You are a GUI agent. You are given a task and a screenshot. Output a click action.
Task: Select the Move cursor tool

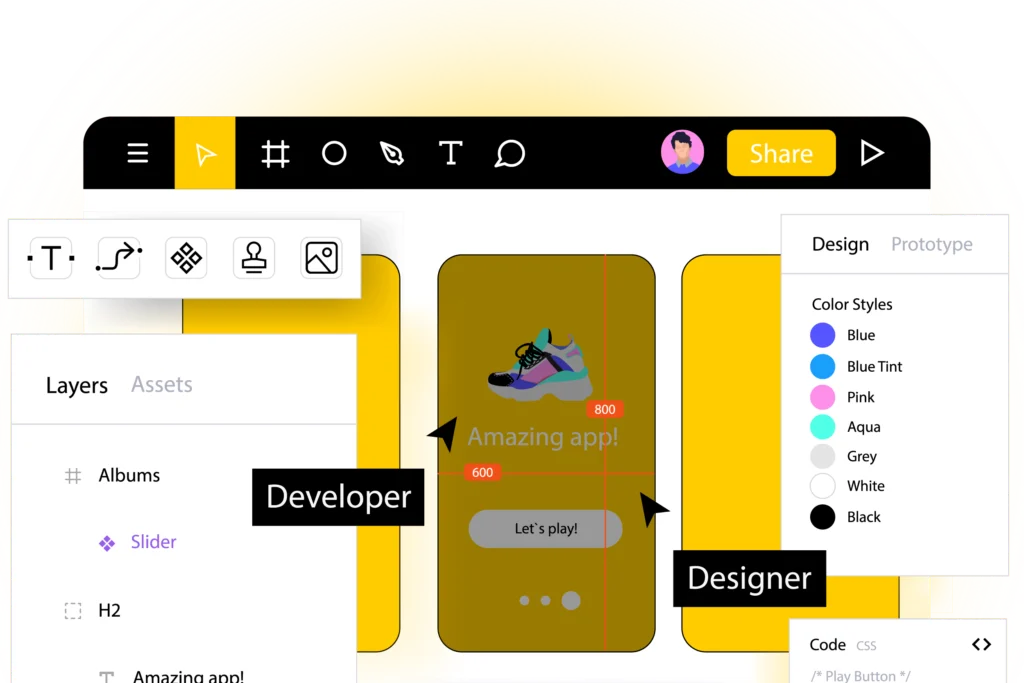[205, 153]
